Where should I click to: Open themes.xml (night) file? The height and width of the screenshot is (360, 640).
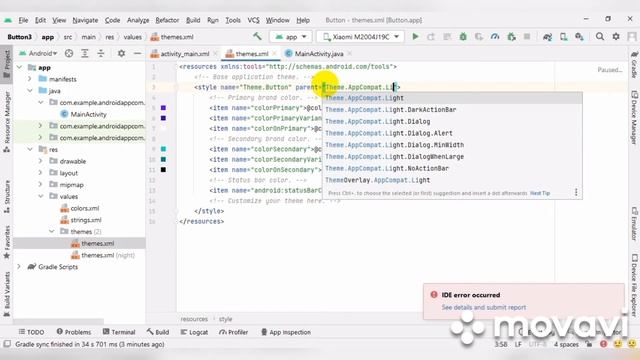point(103,255)
